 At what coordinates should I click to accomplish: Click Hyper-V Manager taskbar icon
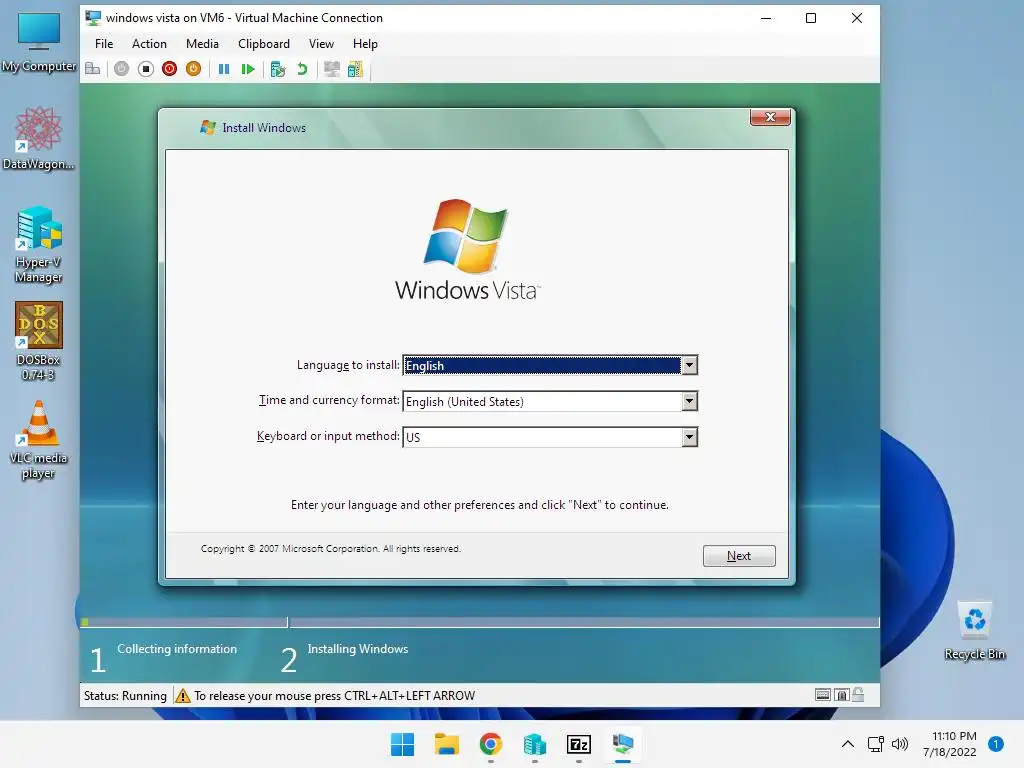click(535, 744)
